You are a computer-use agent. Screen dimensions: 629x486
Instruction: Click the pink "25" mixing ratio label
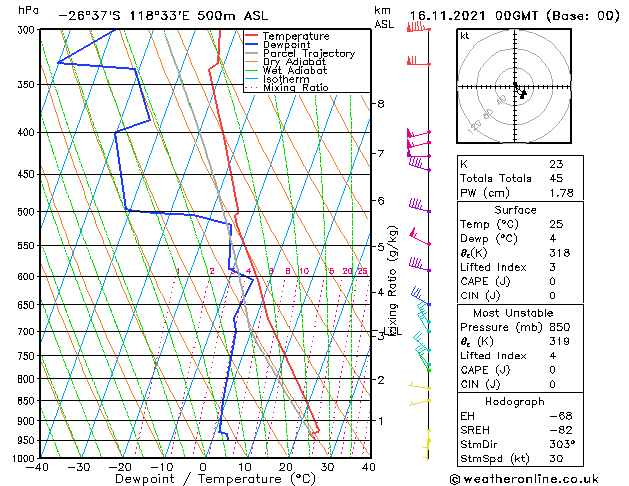[363, 271]
